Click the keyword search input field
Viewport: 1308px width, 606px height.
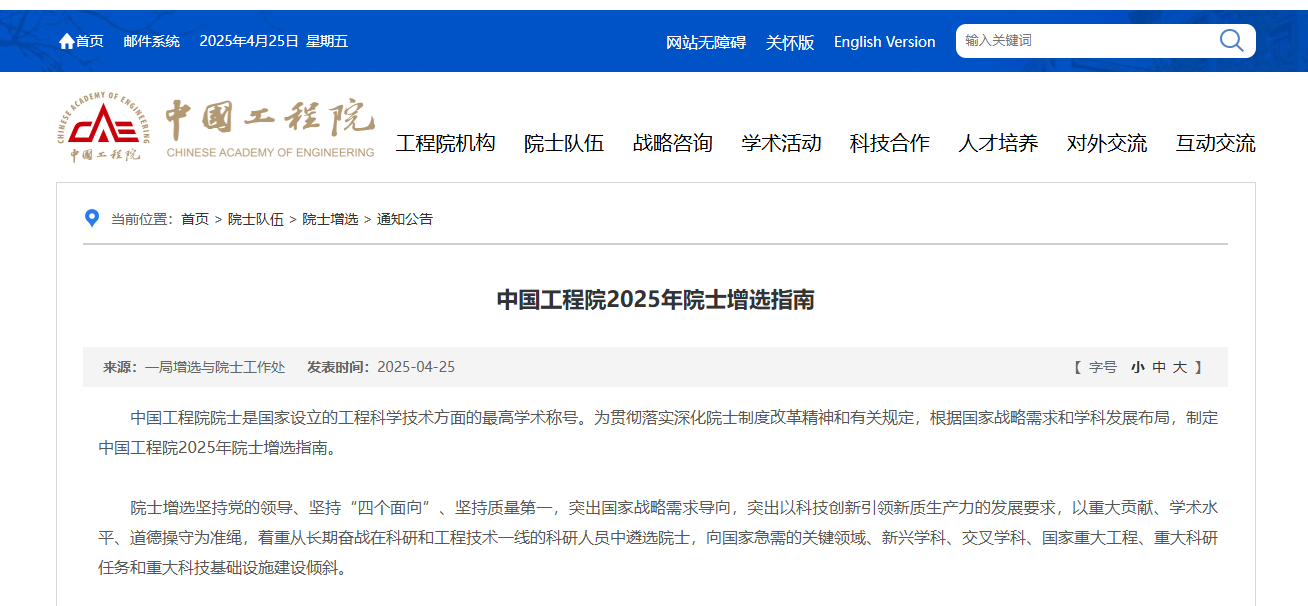point(1085,41)
